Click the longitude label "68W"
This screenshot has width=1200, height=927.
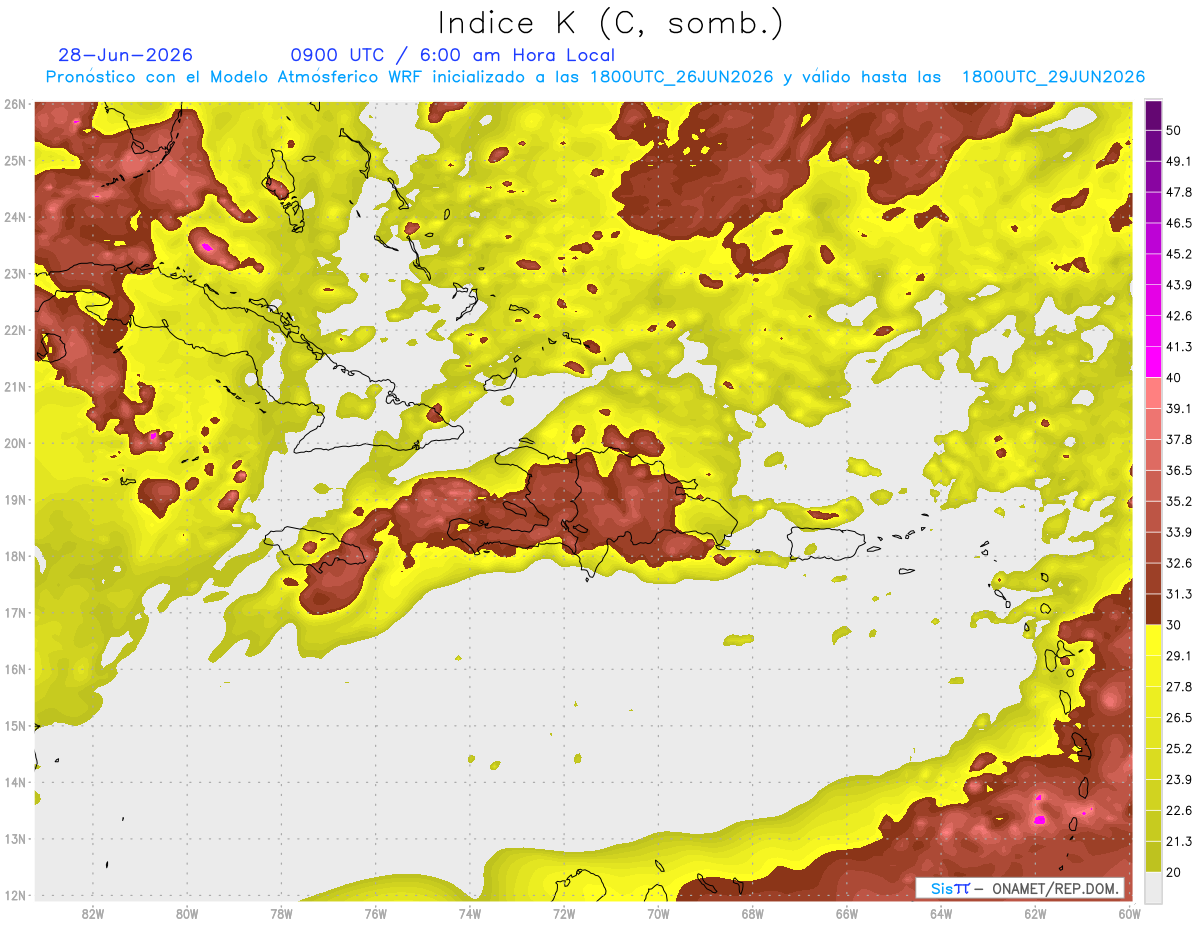[752, 913]
